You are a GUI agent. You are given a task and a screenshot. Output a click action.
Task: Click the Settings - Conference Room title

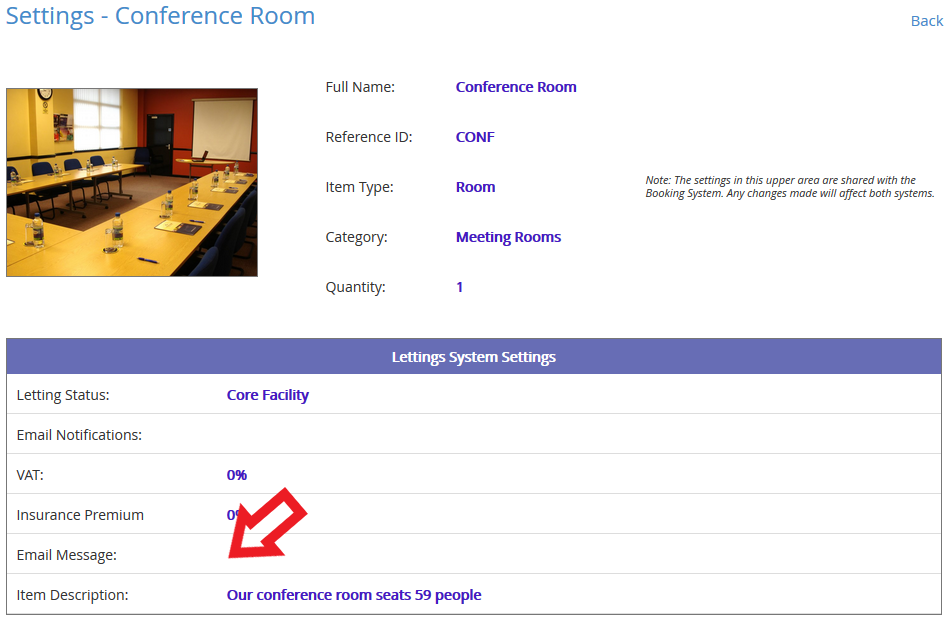coord(160,16)
